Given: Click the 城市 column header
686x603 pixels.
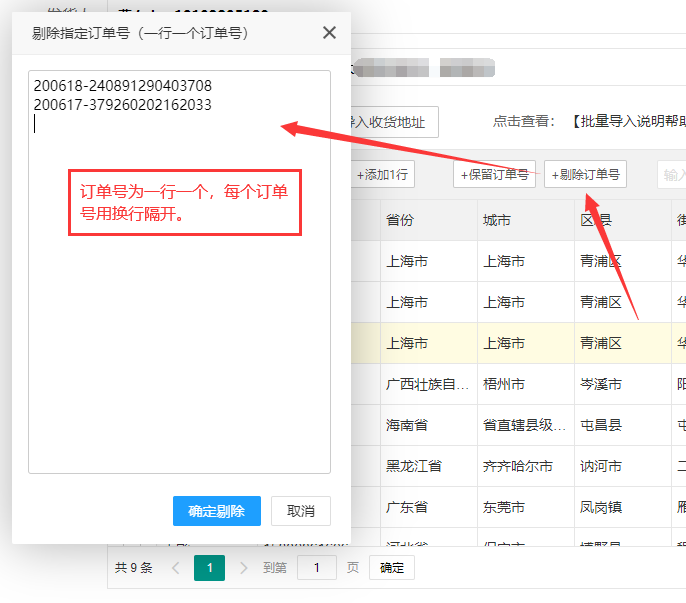Looking at the screenshot, I should click(x=497, y=221).
